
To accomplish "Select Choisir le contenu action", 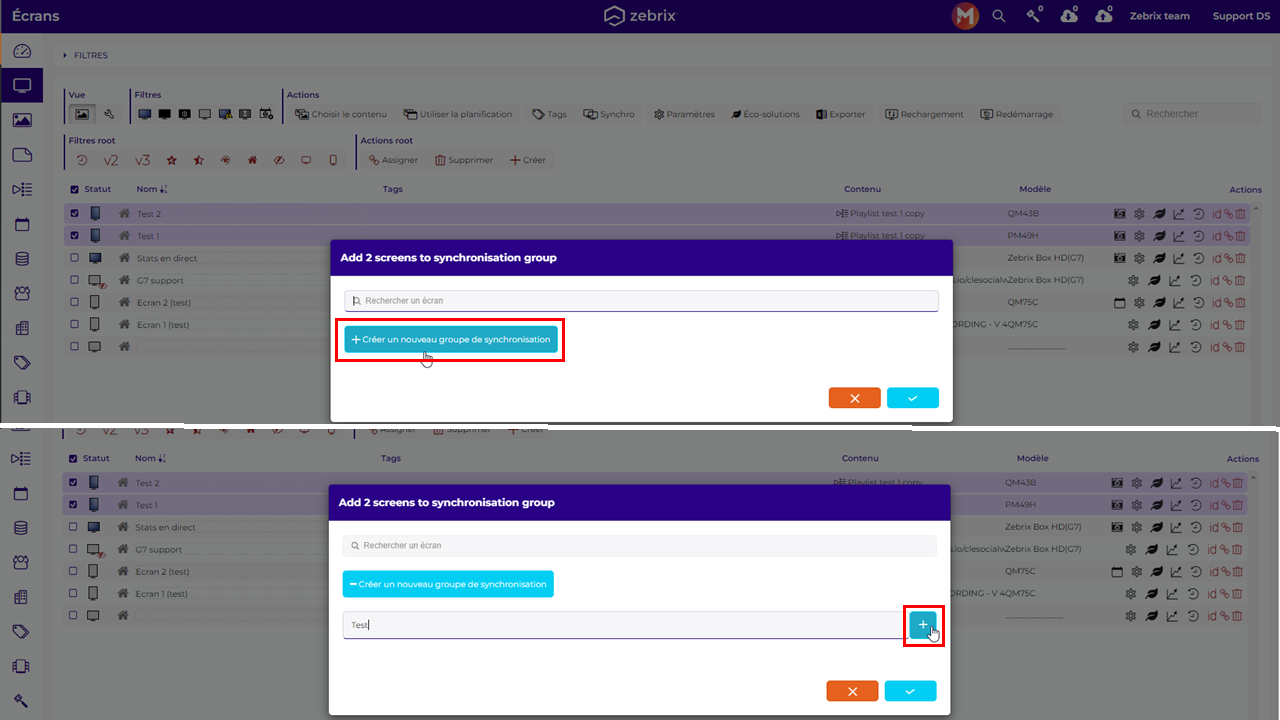I will [x=340, y=114].
